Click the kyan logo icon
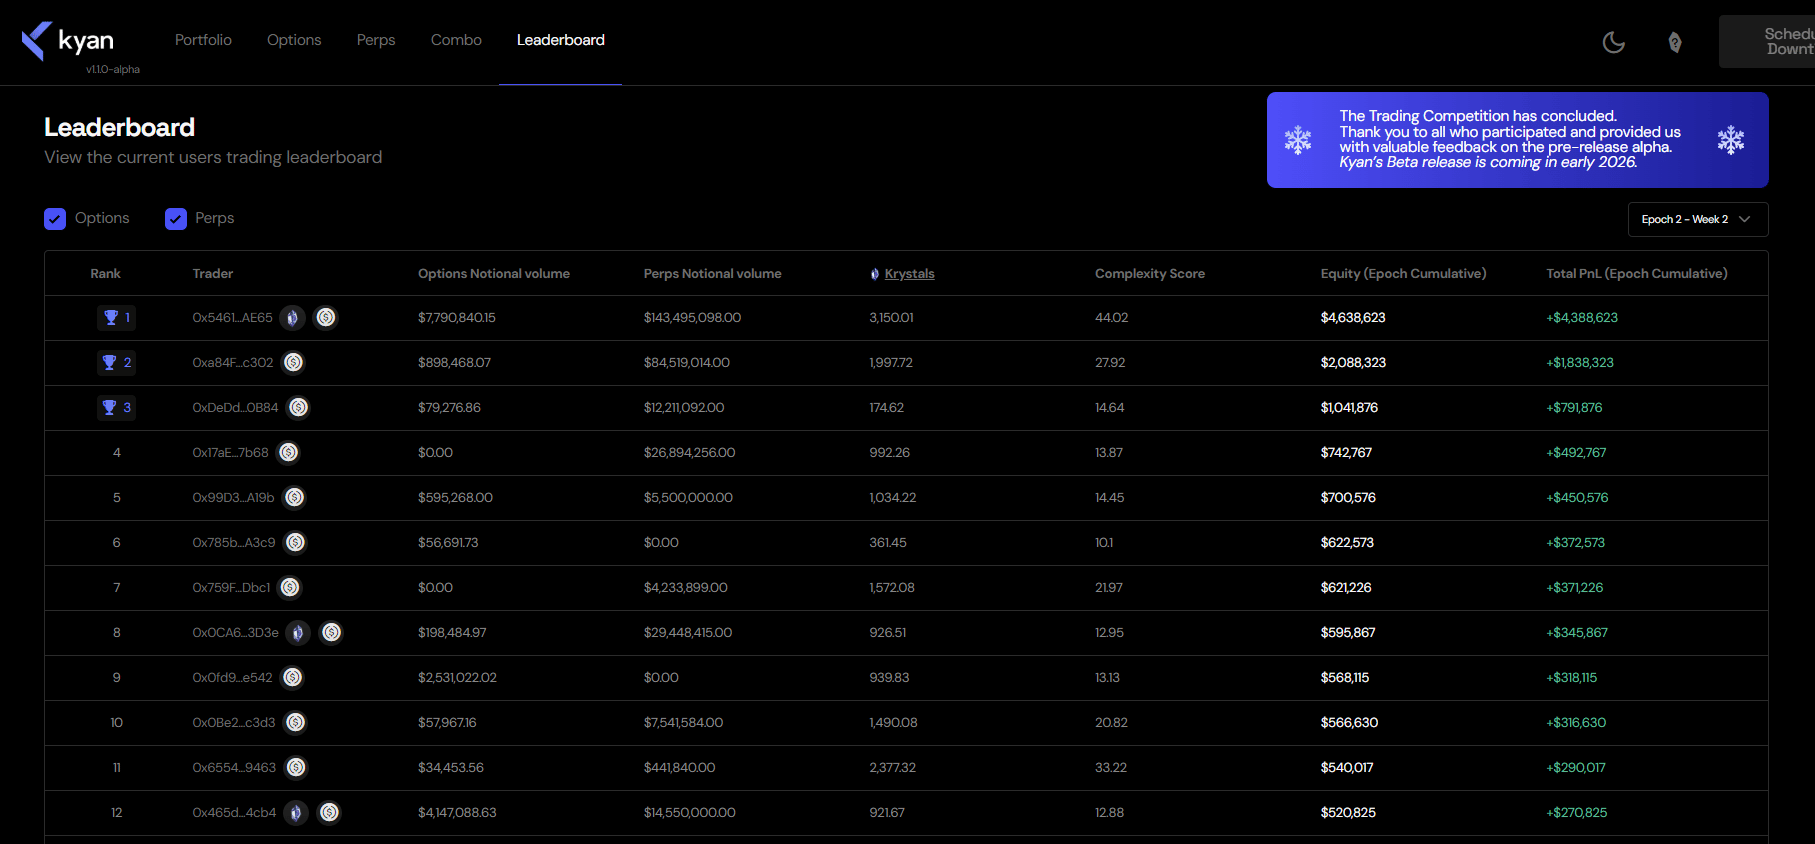The width and height of the screenshot is (1815, 844). pos(37,41)
